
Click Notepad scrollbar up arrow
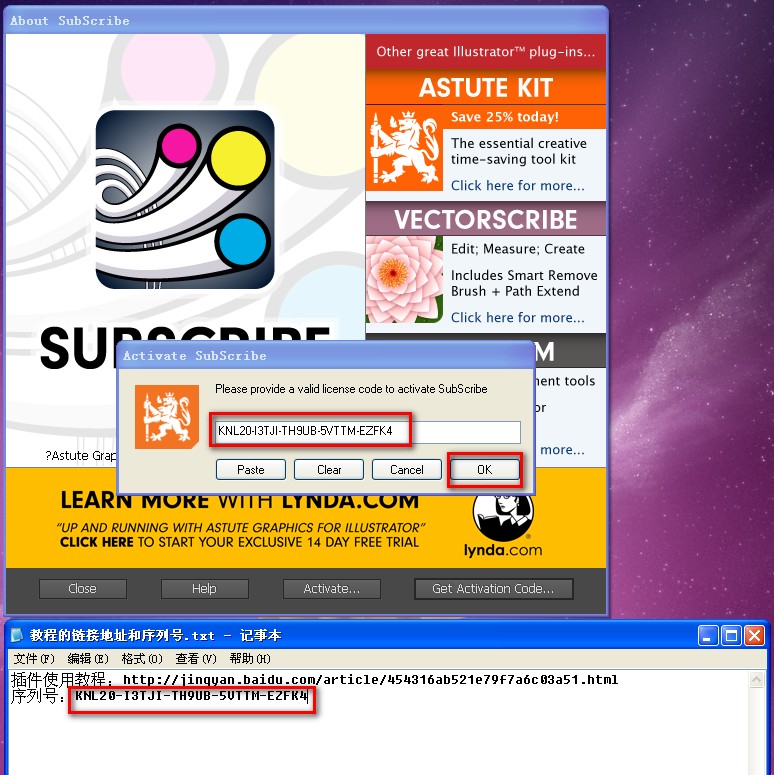coord(756,680)
